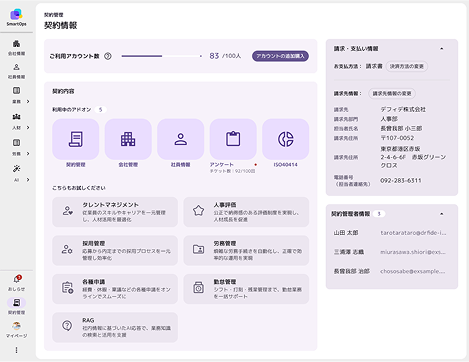469x362 pixels.
Task: Click the 労務管理 folder icon
Action: [x=199, y=249]
